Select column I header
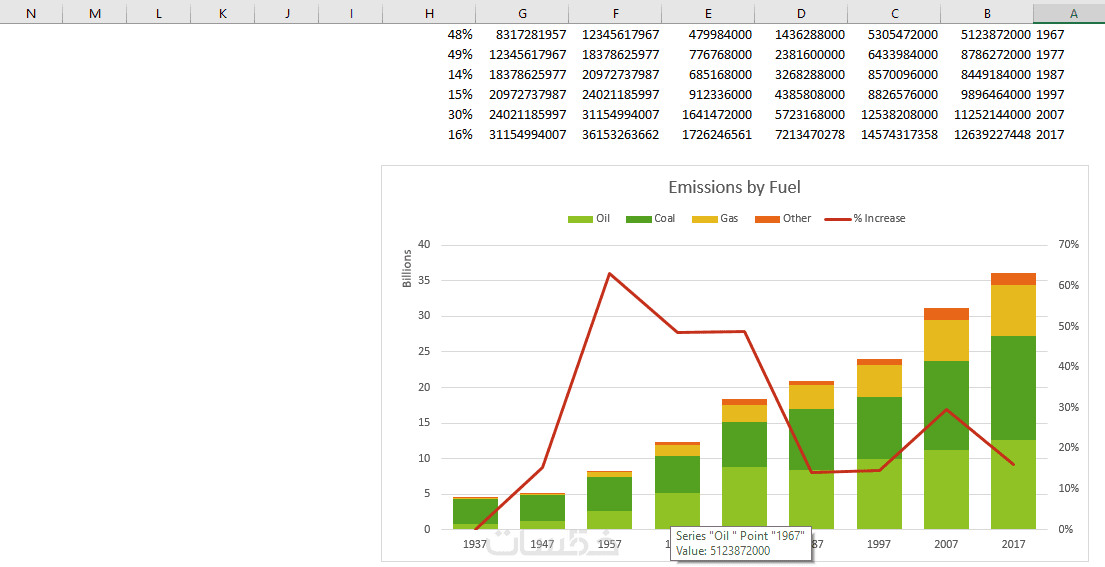1105x567 pixels. [351, 13]
